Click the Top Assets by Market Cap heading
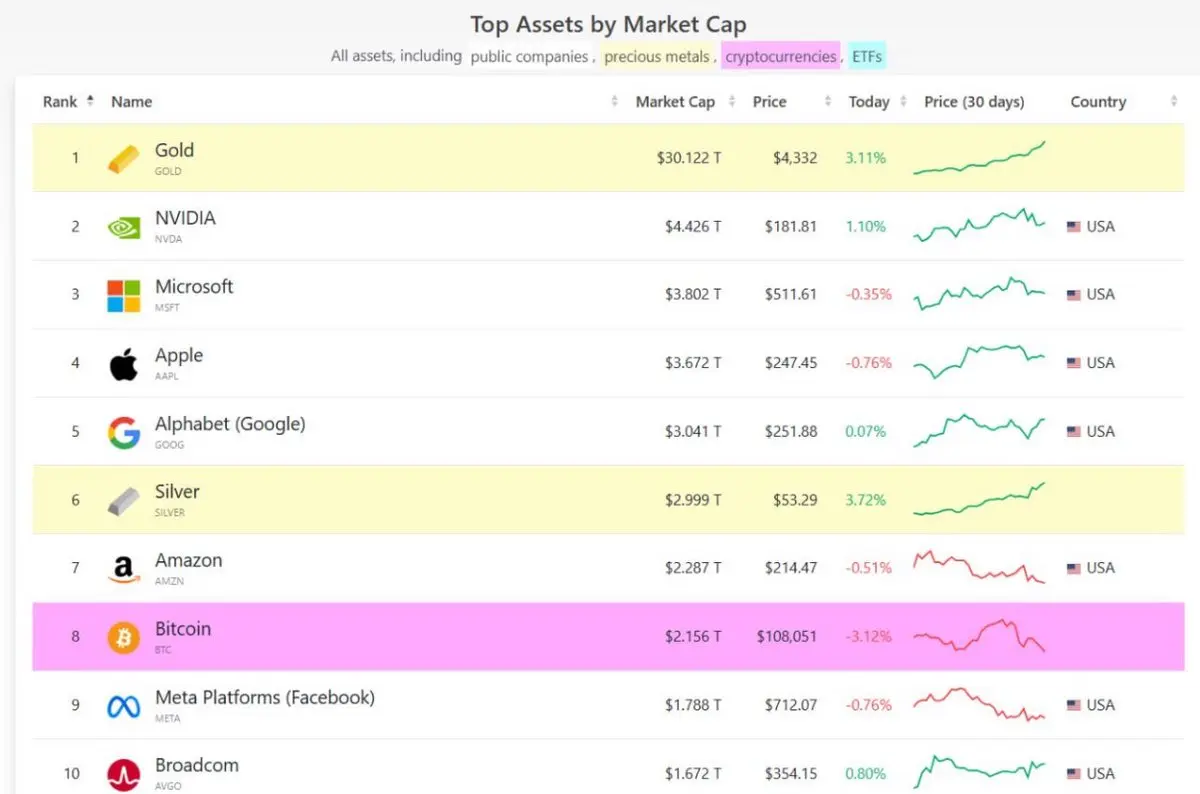 [x=608, y=24]
